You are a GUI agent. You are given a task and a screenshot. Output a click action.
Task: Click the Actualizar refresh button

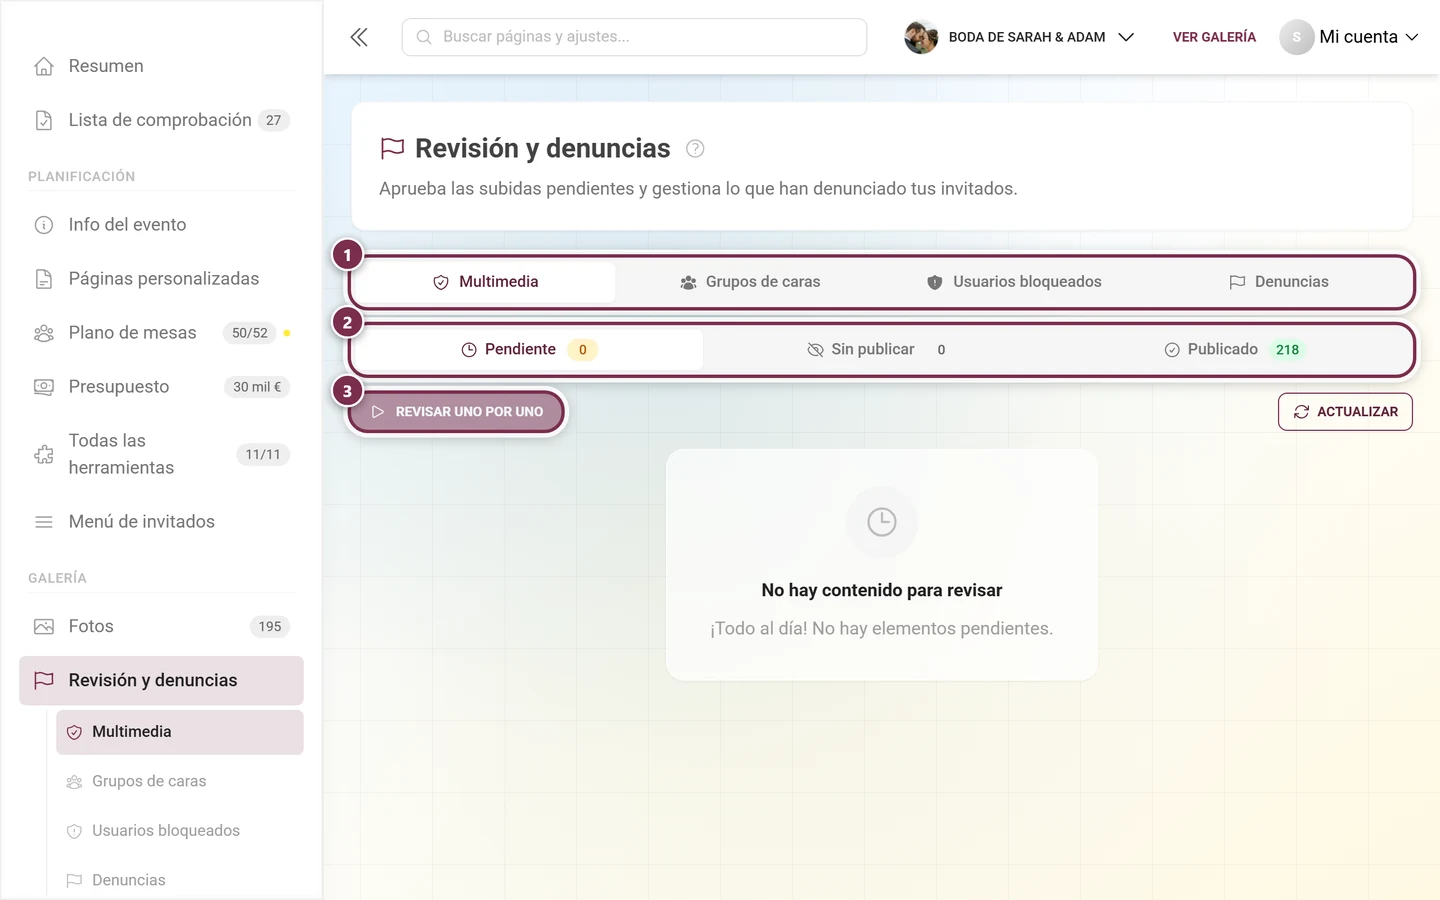tap(1345, 412)
